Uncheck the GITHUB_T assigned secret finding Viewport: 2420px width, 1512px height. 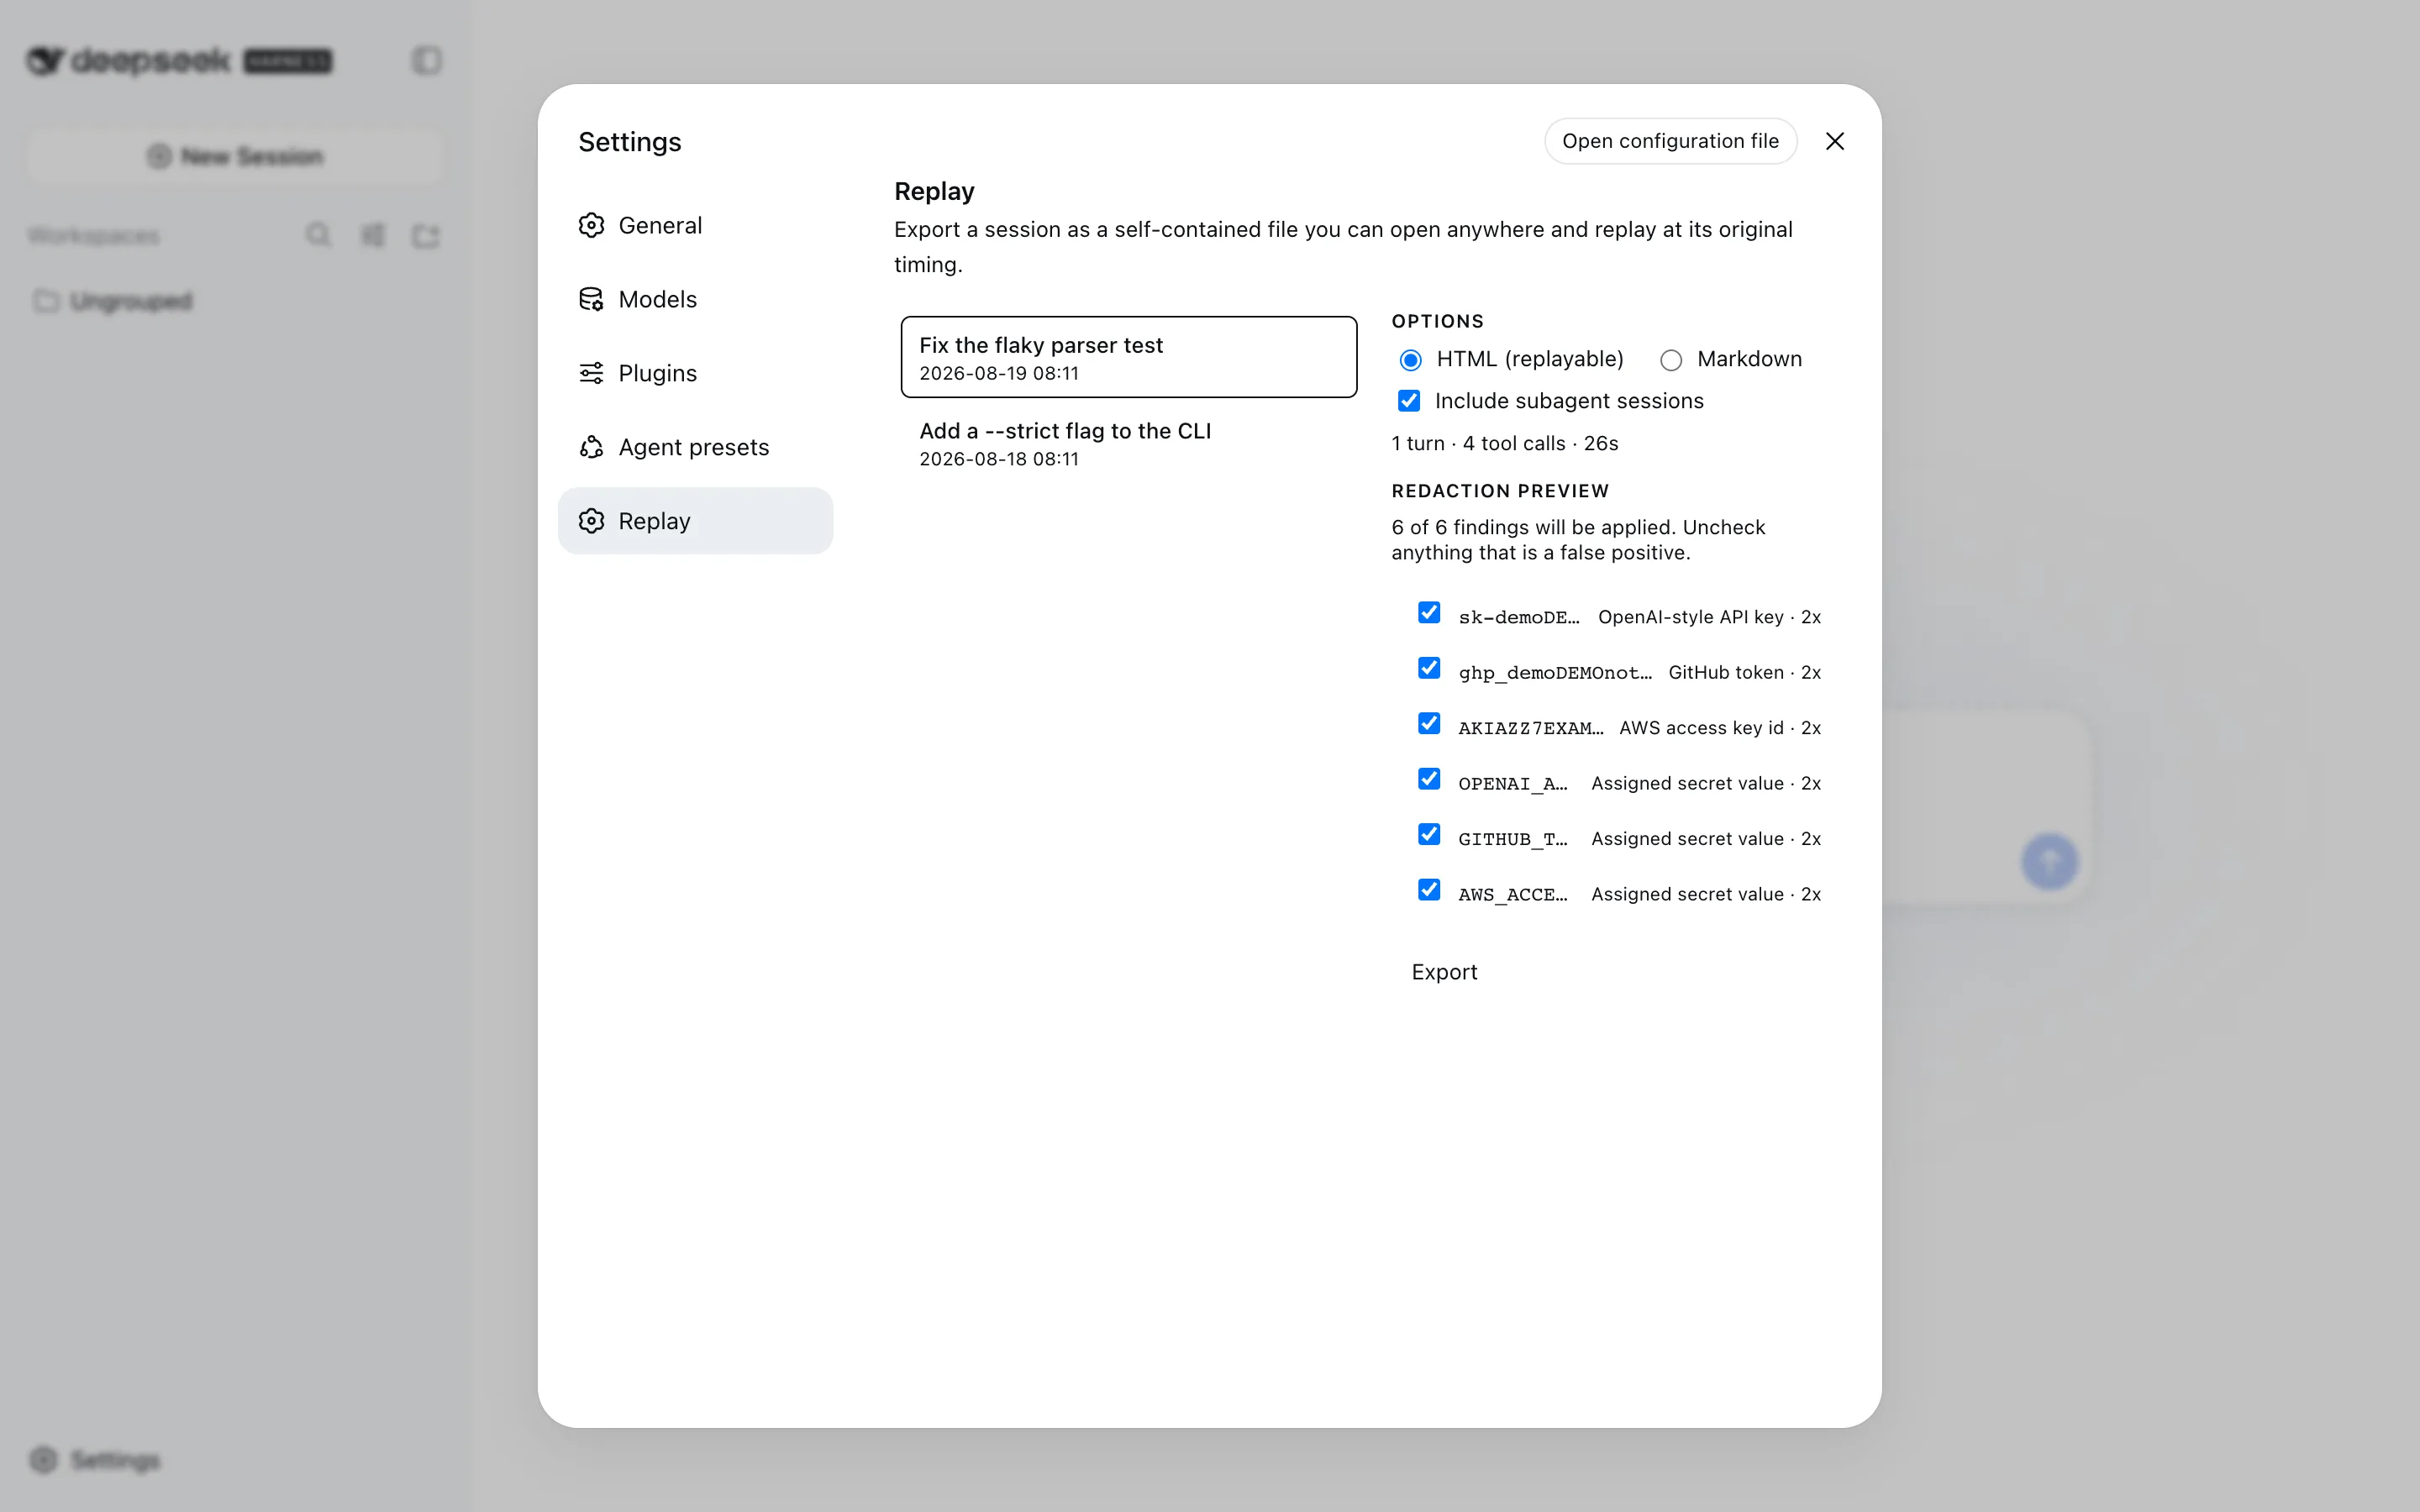1429,834
